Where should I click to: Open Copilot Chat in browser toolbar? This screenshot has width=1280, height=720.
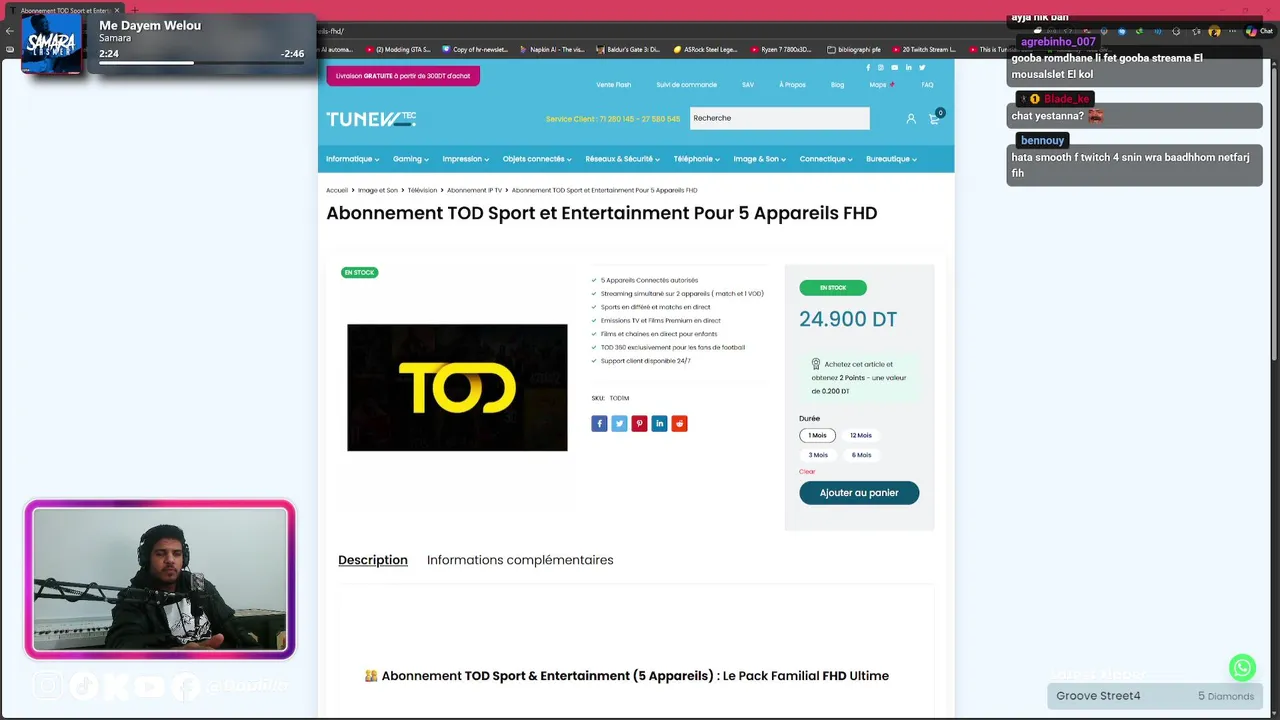[x=1258, y=31]
